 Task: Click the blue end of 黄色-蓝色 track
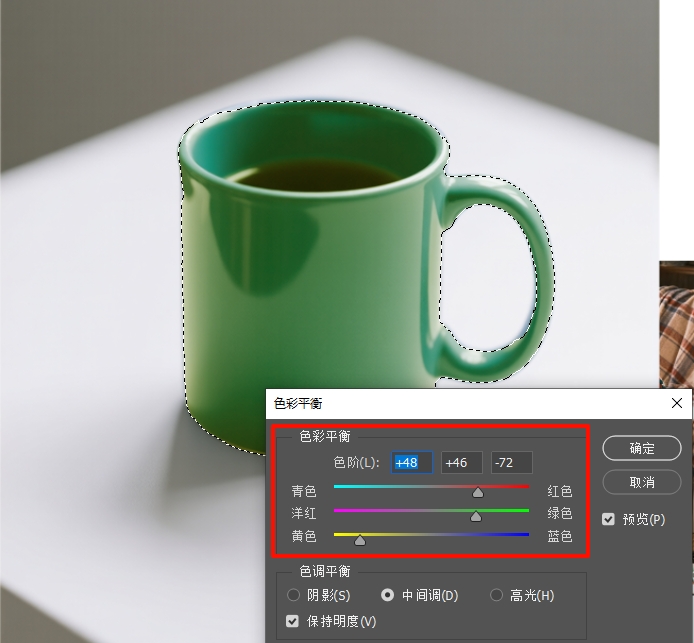524,535
